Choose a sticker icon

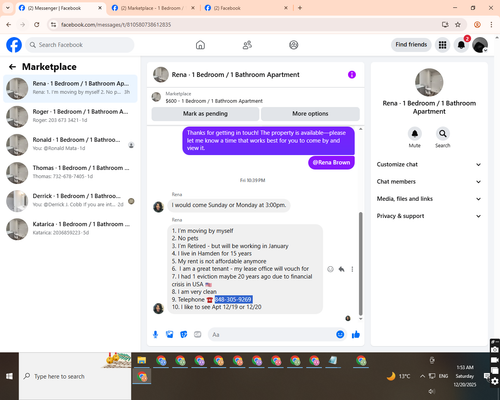184,334
